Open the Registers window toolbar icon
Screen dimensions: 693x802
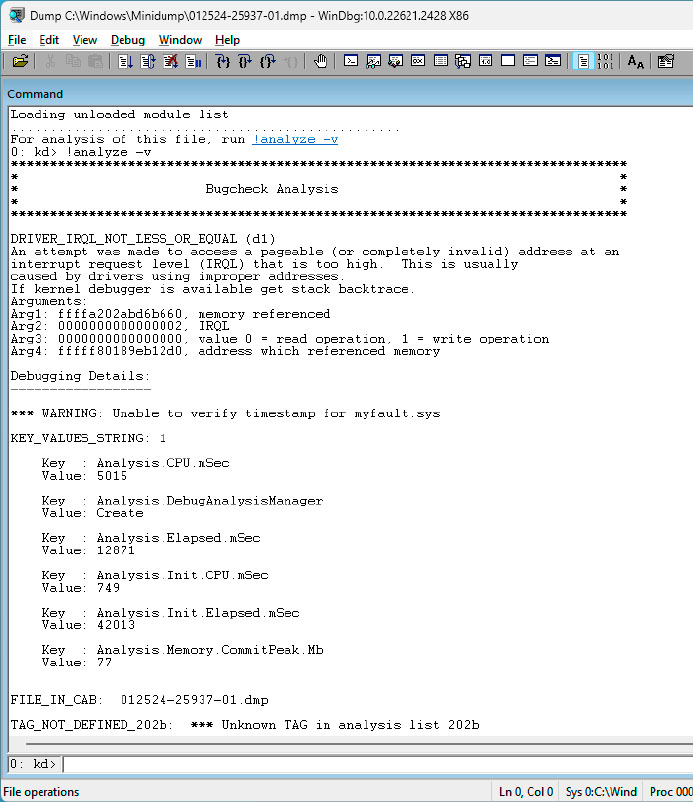(418, 61)
